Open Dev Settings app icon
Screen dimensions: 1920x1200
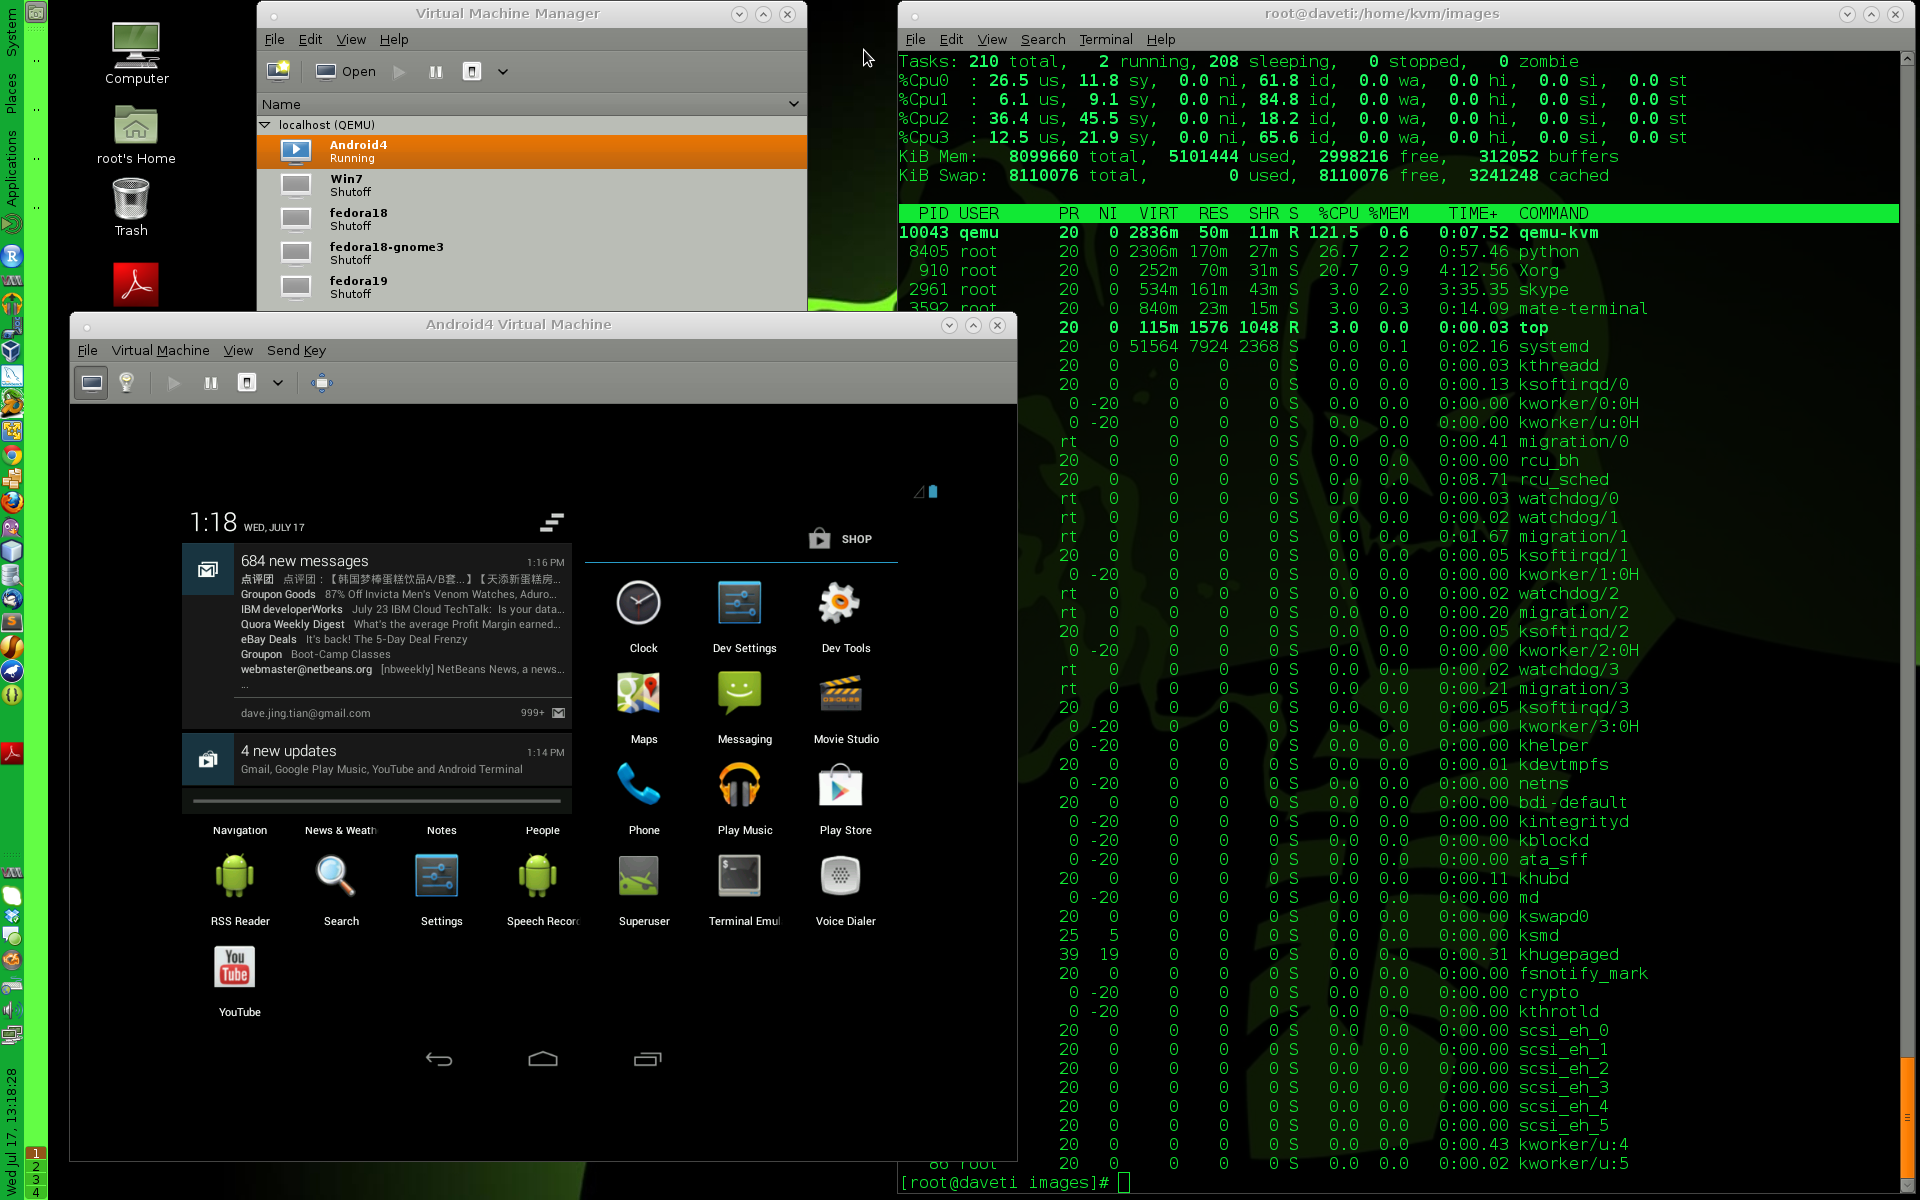point(739,604)
